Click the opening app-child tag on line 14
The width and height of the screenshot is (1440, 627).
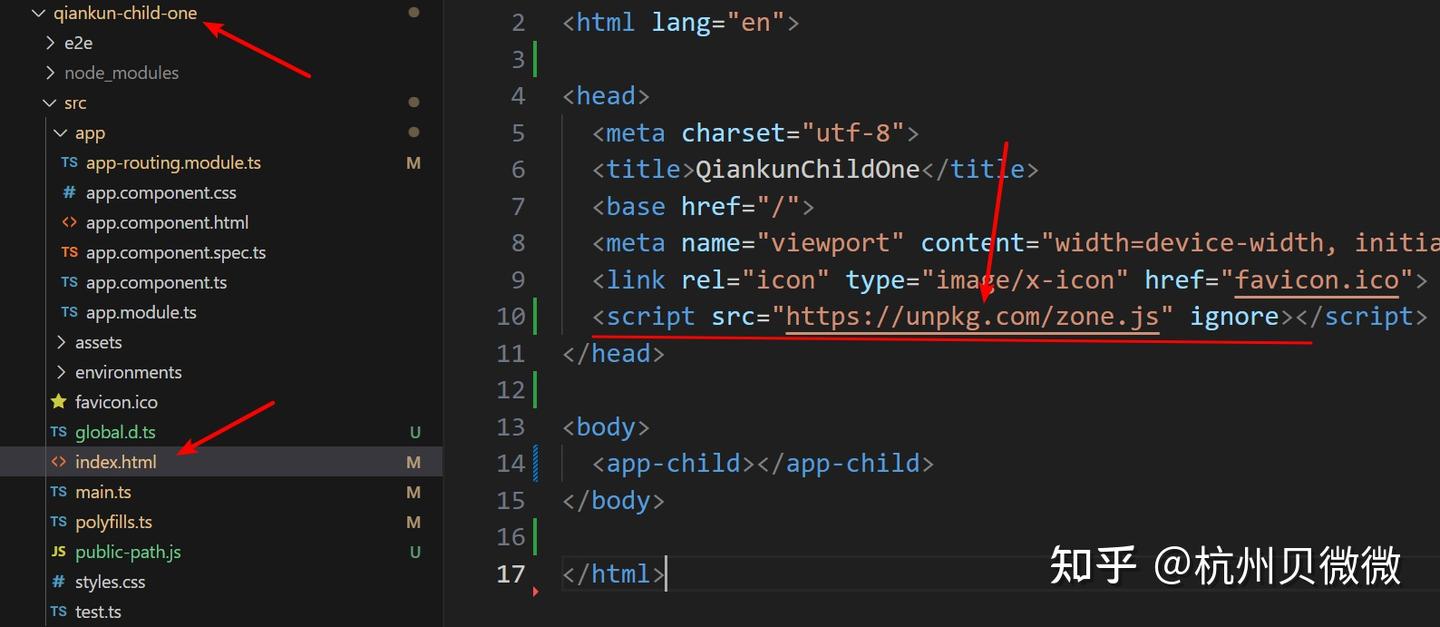coord(673,464)
